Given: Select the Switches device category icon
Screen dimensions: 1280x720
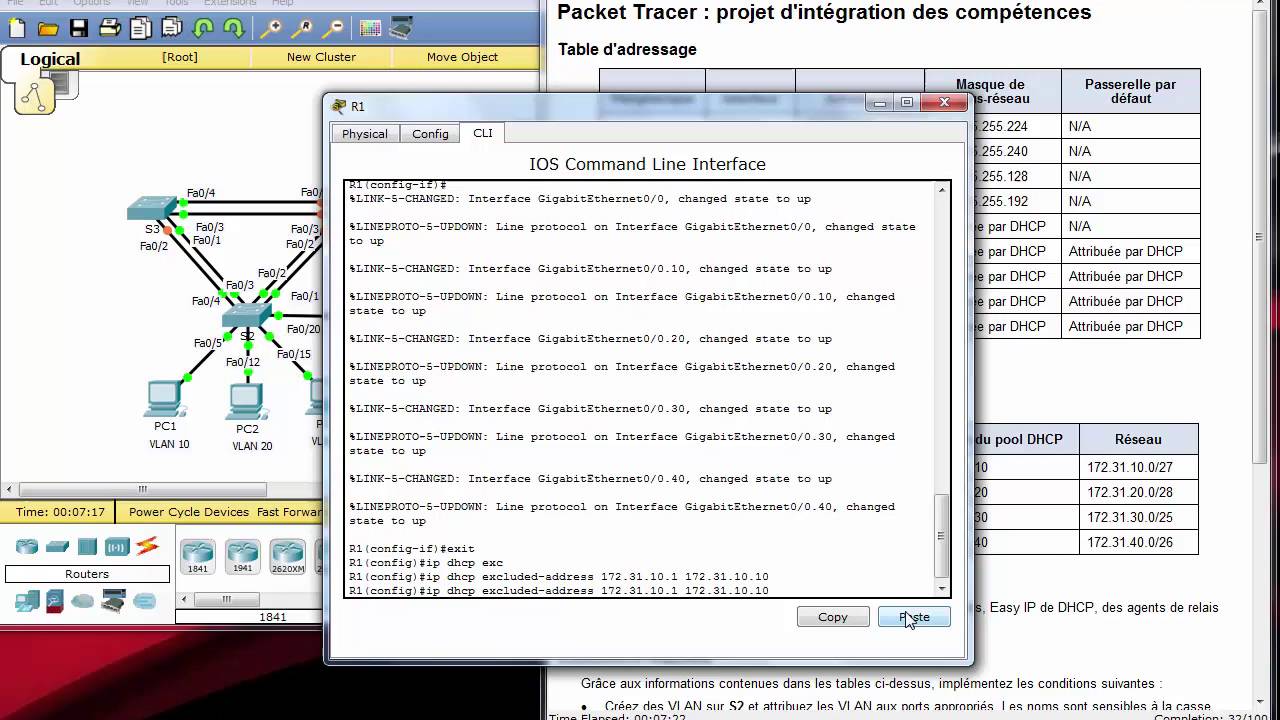Looking at the screenshot, I should tap(57, 546).
